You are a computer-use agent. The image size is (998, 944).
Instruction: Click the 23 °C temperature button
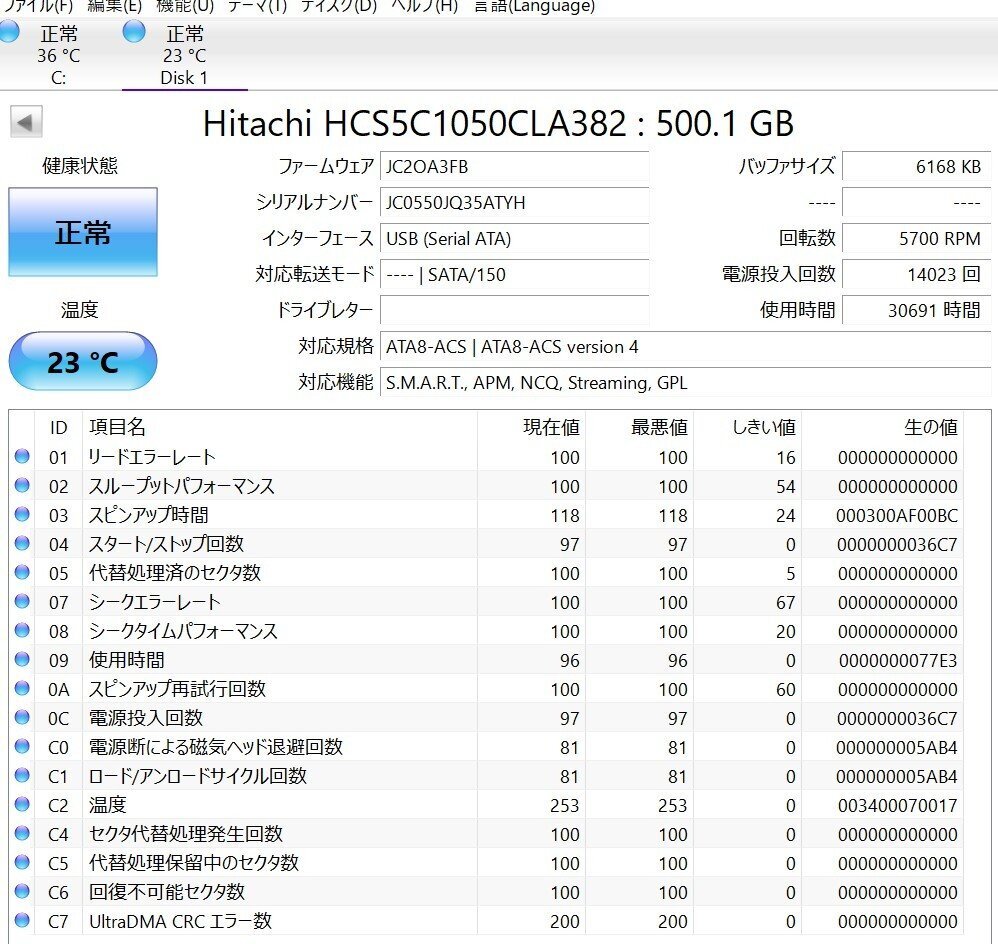point(83,361)
